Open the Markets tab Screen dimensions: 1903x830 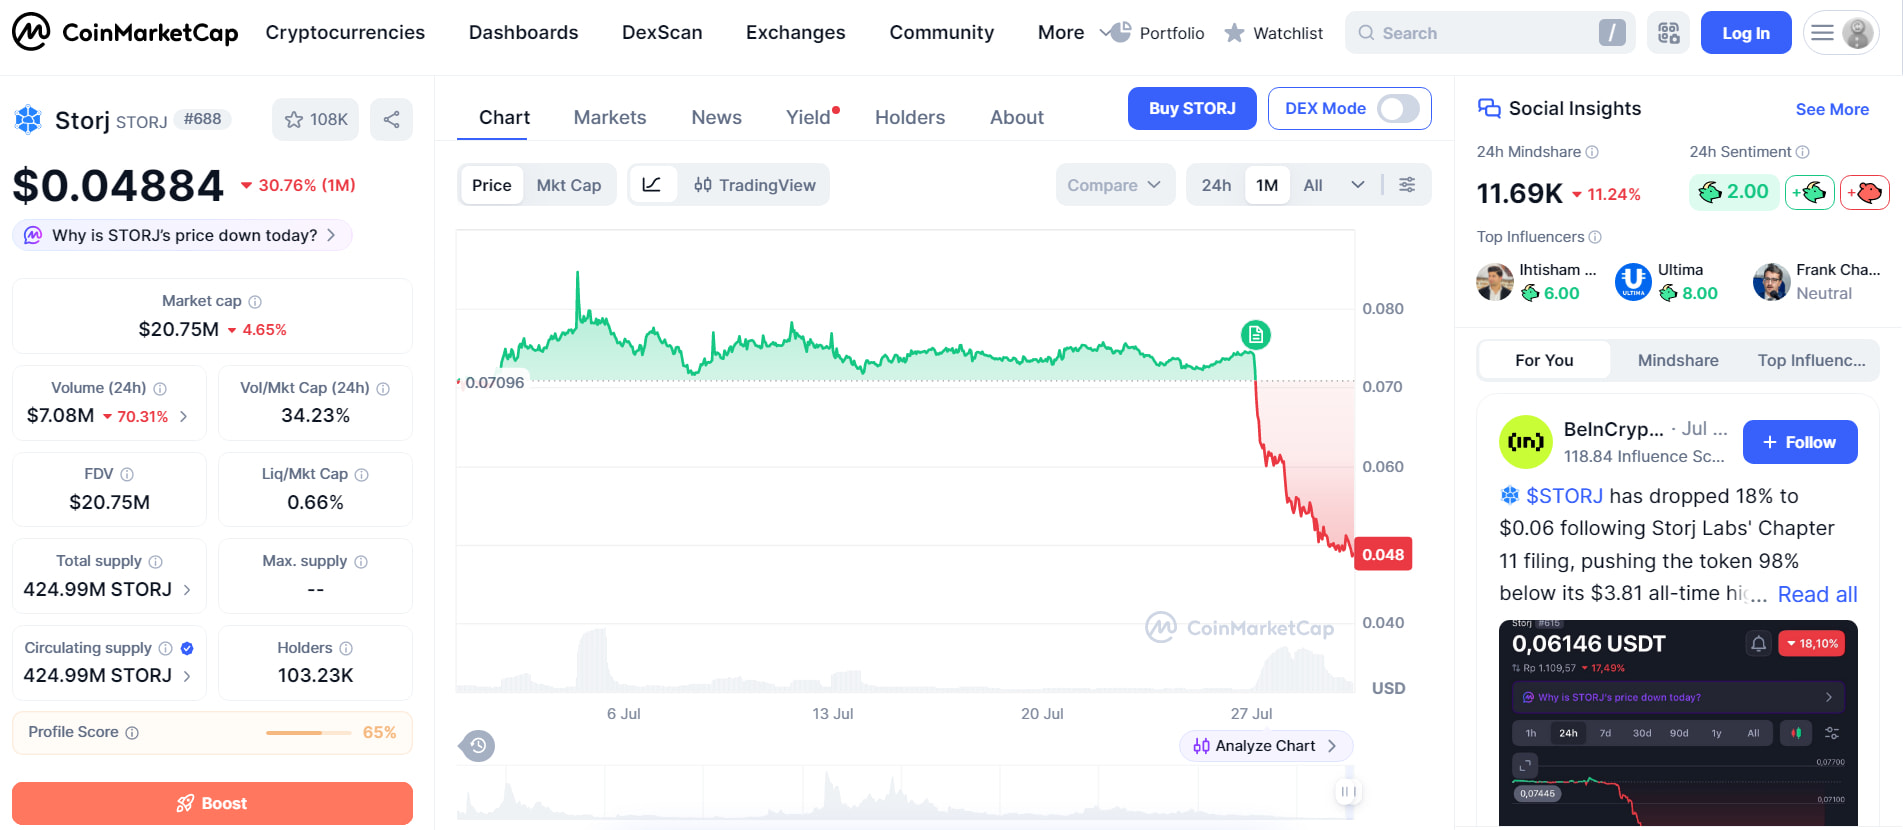pyautogui.click(x=610, y=117)
